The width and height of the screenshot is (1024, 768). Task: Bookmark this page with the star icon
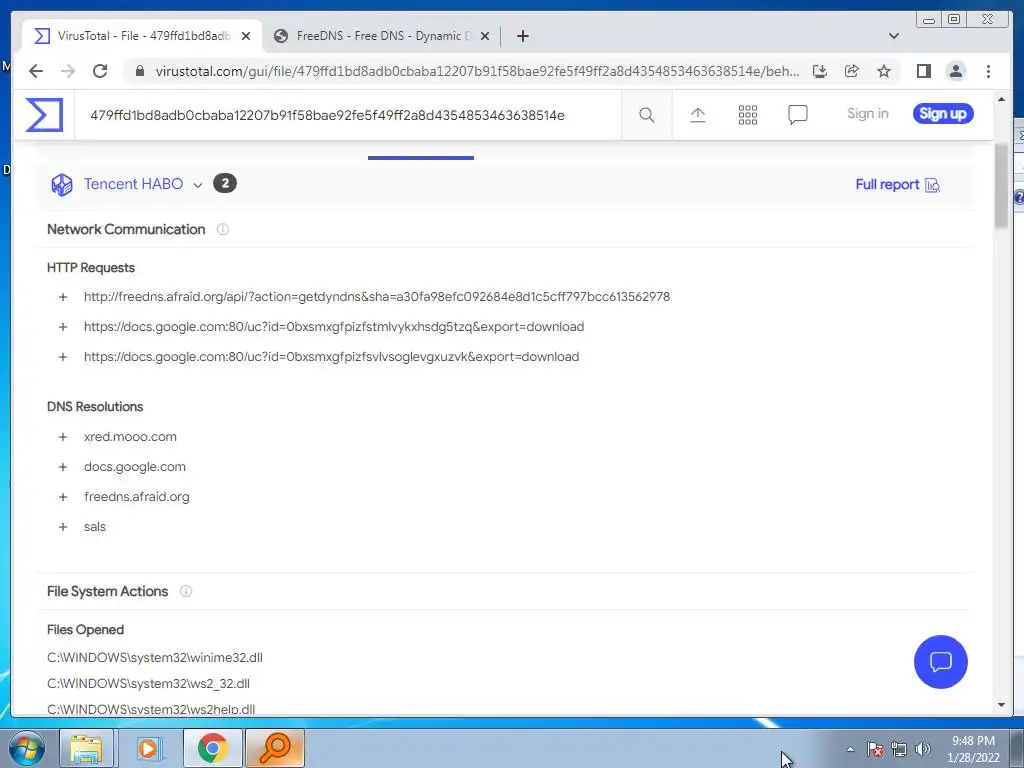[x=884, y=71]
